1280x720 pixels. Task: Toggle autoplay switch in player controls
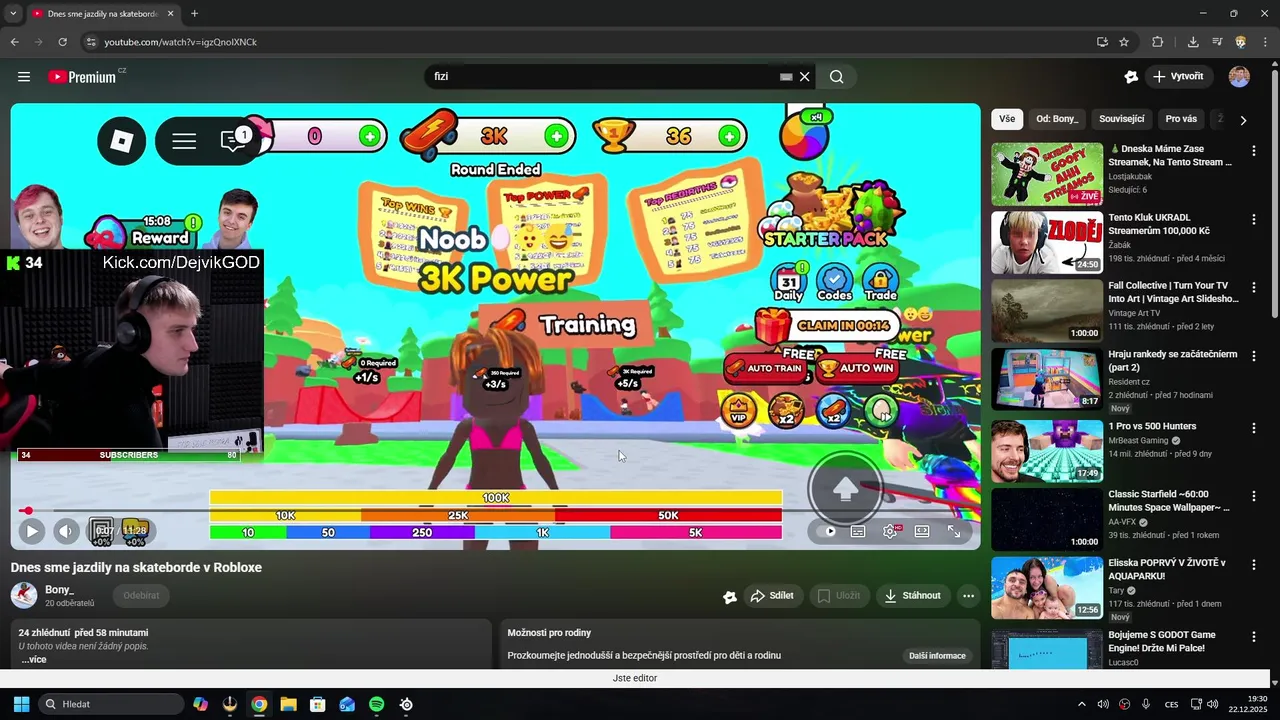coord(827,532)
